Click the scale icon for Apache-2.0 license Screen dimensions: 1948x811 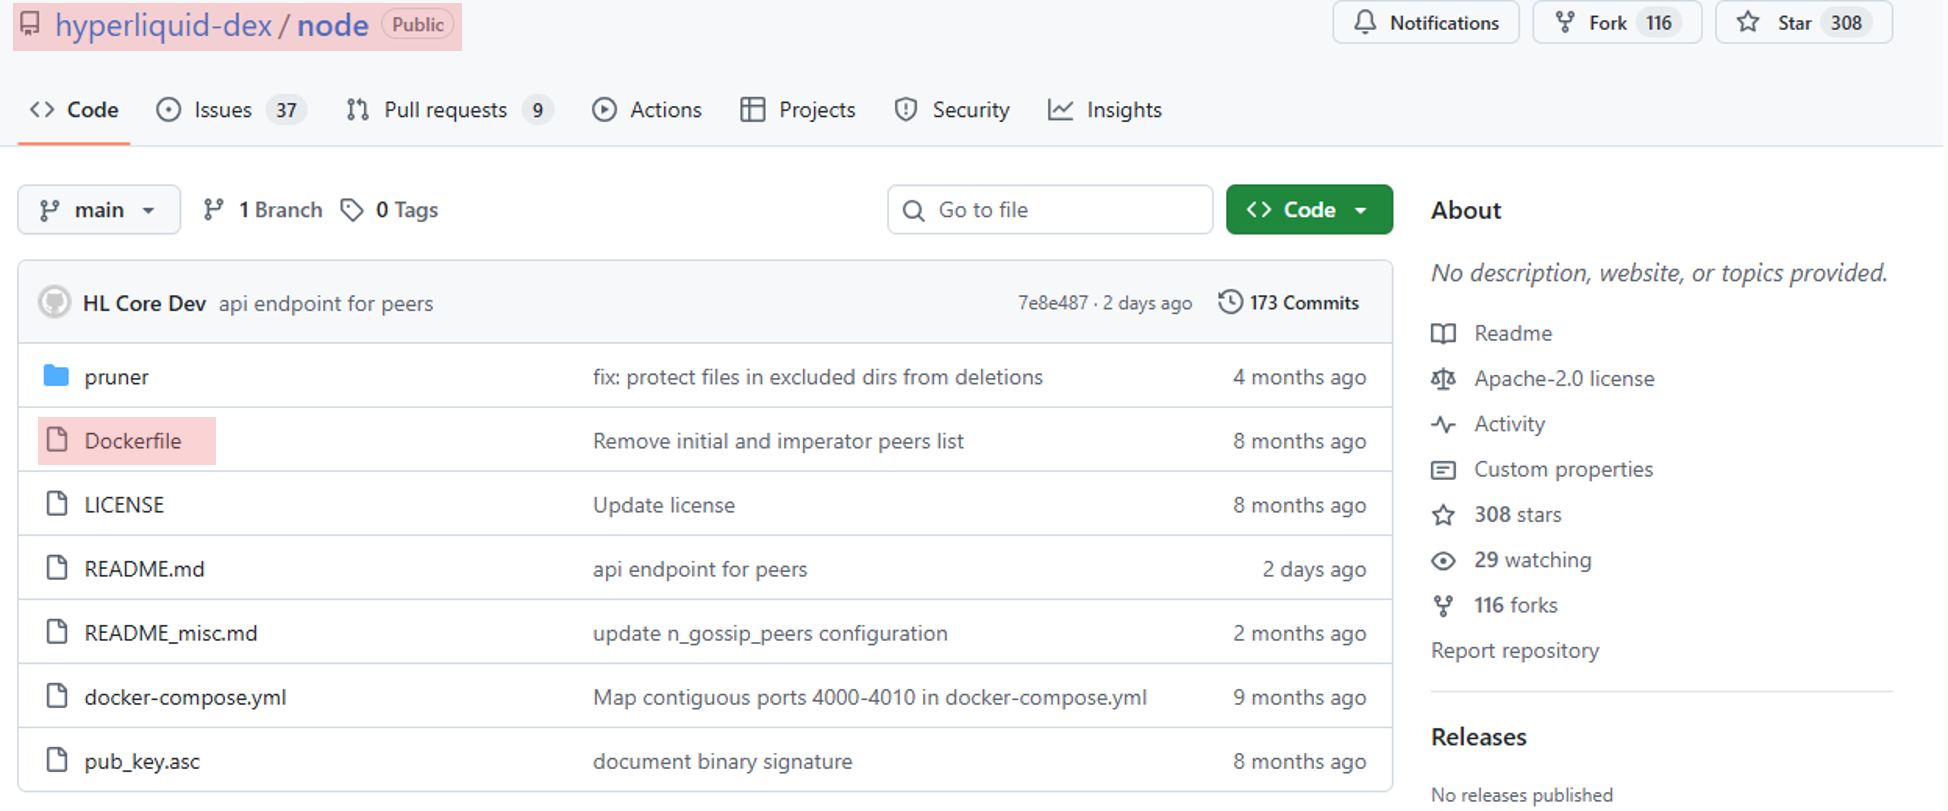click(1443, 379)
